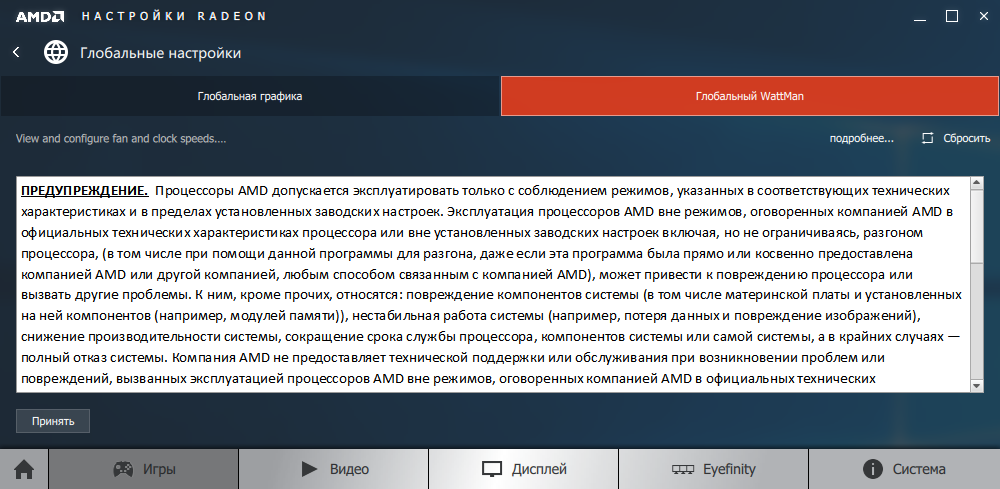Go back with the left arrow icon
Viewport: 1000px width, 489px height.
(x=17, y=52)
